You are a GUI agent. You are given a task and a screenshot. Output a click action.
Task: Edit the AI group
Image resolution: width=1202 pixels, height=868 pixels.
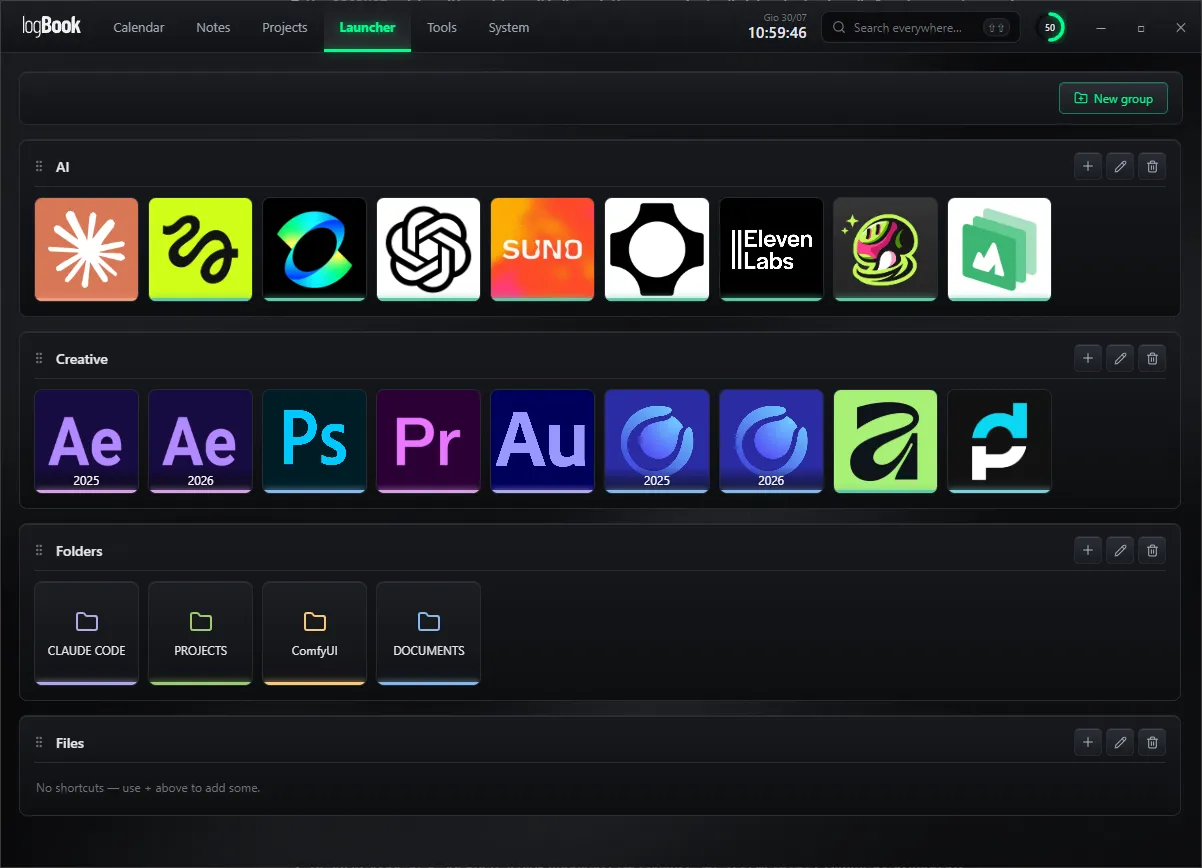pos(1121,166)
